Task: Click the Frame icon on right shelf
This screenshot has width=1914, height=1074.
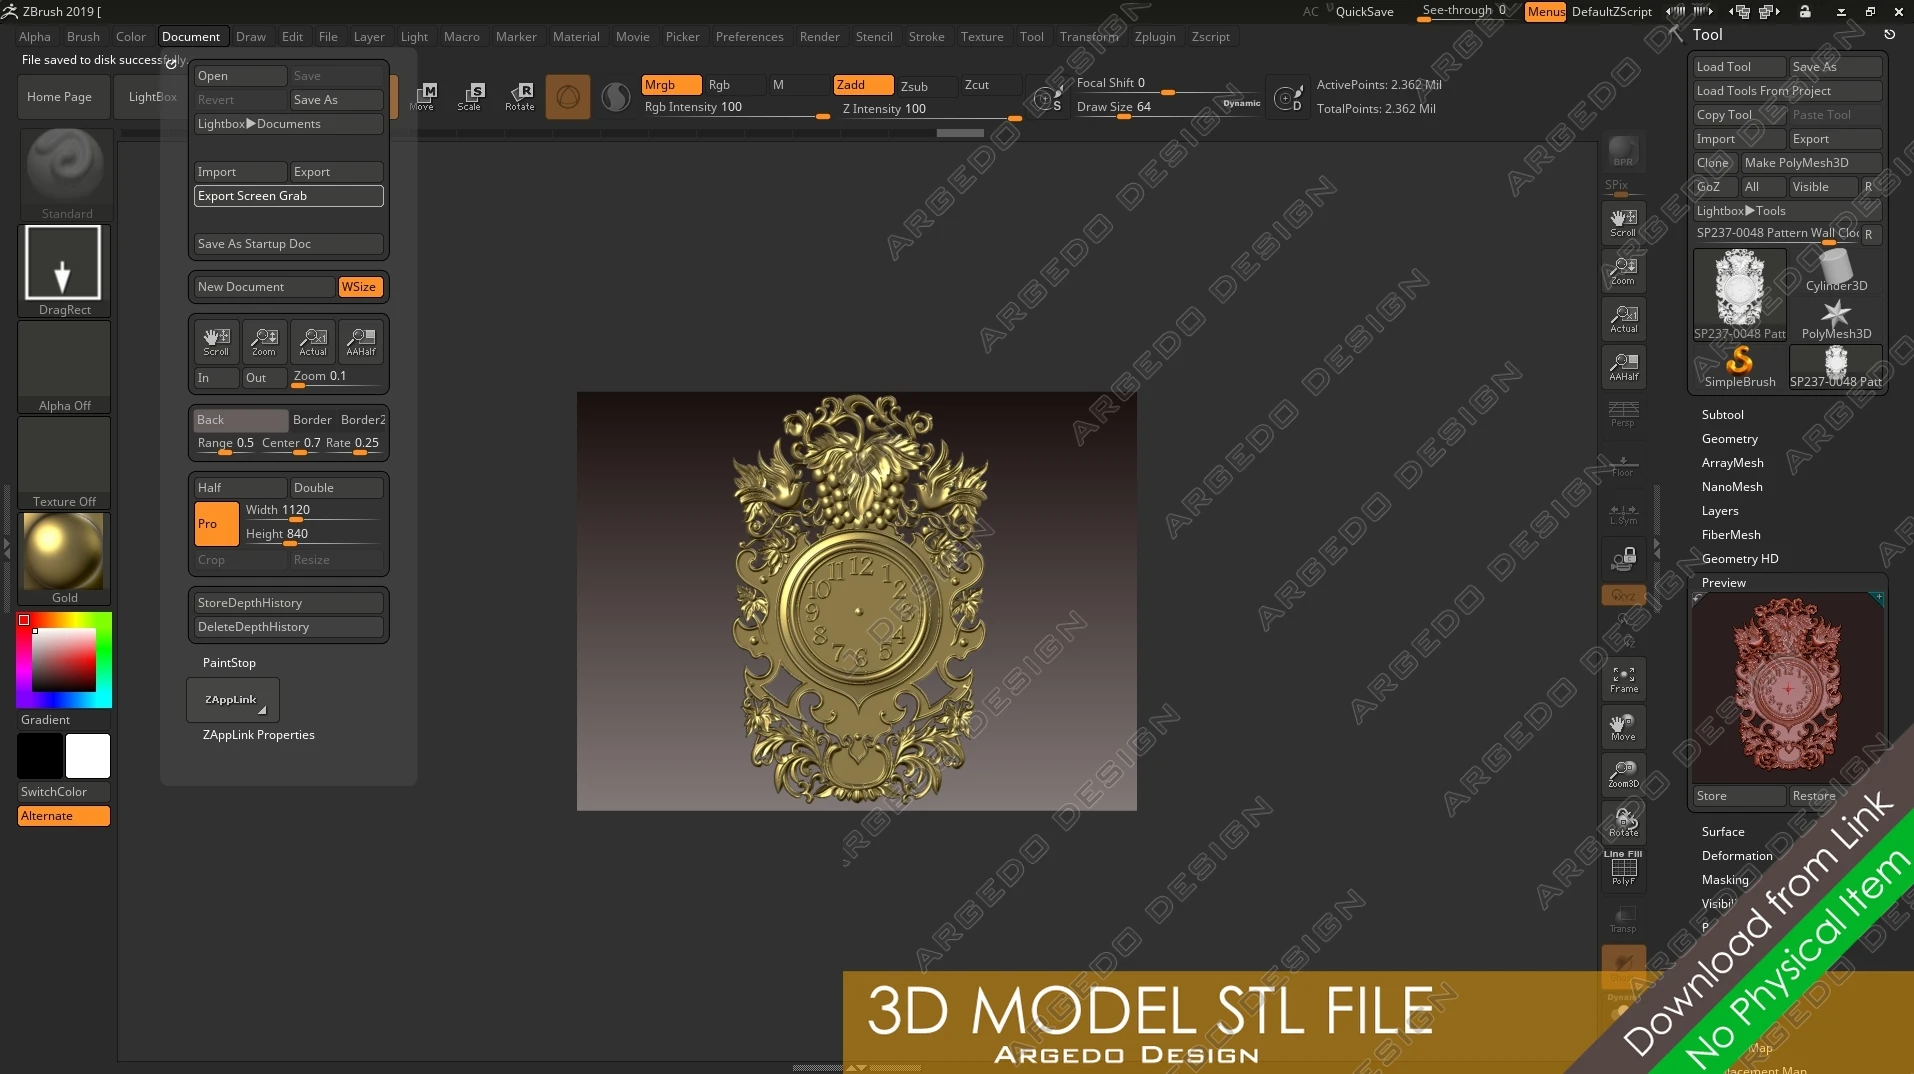Action: [1623, 679]
